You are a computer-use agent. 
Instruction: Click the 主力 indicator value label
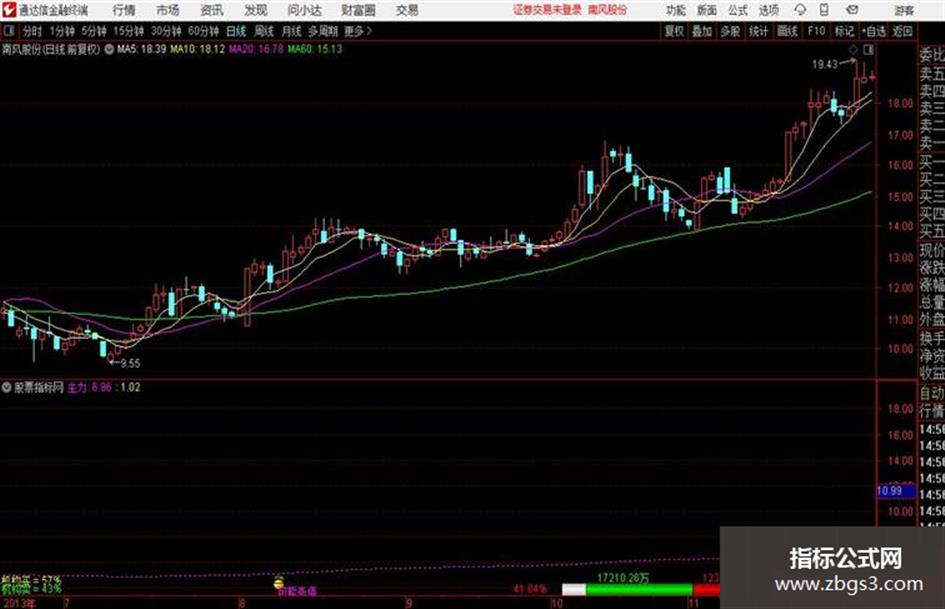[x=89, y=387]
